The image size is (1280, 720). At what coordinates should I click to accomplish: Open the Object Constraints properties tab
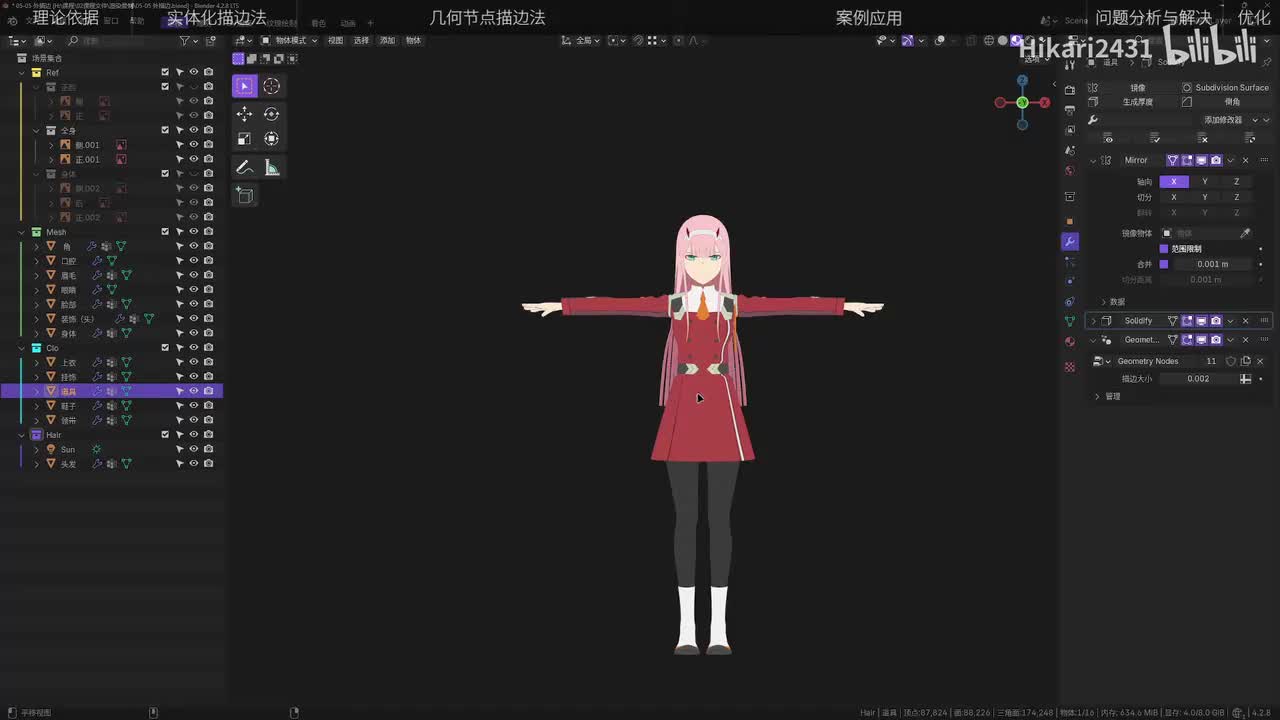pyautogui.click(x=1070, y=301)
